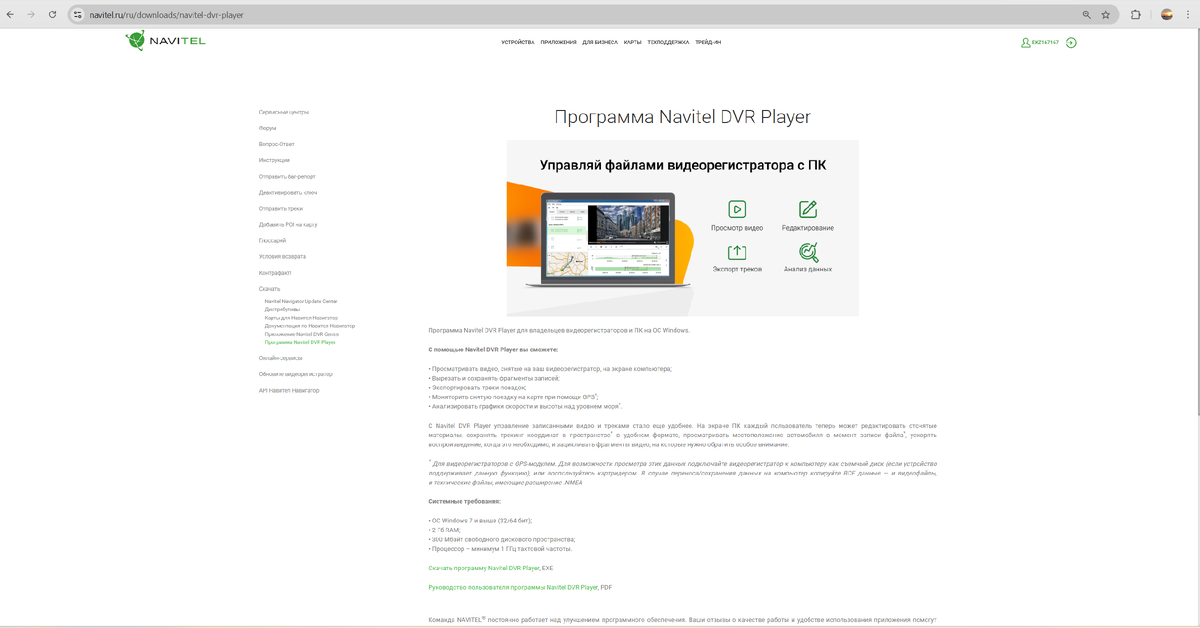
Task: Open Руководство пользователя программы PDF link
Action: [x=513, y=587]
